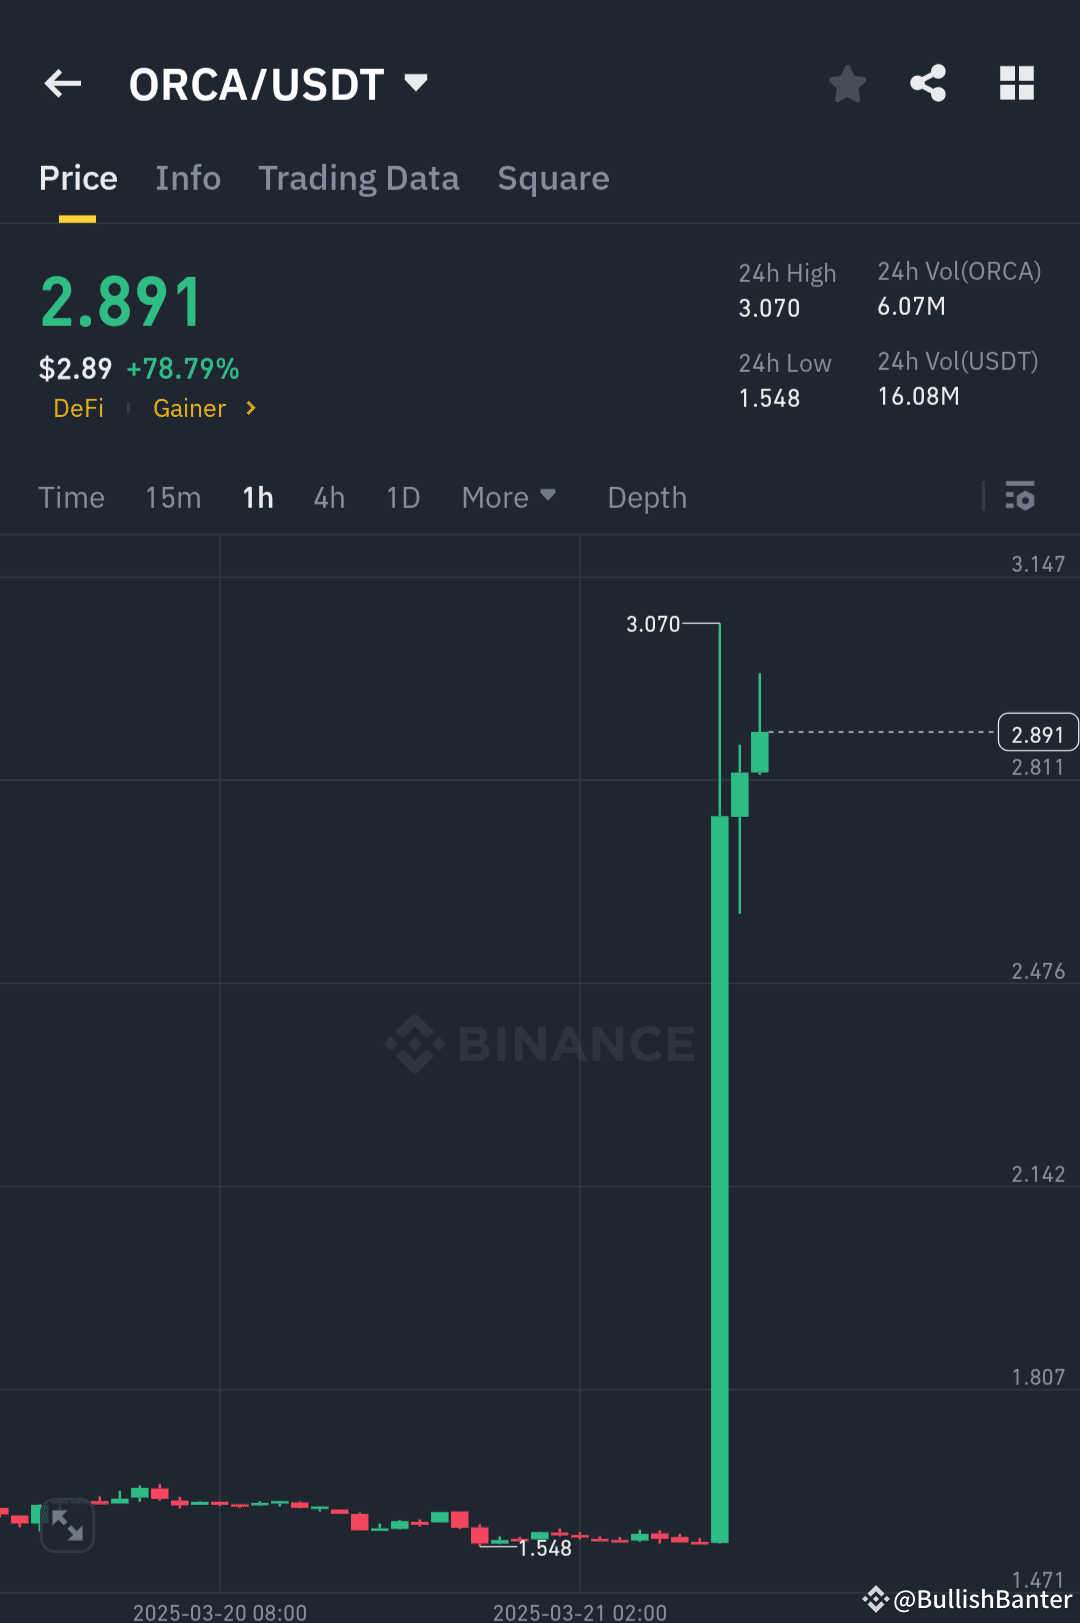The width and height of the screenshot is (1080, 1623).
Task: Select the 15m timeframe
Action: (172, 497)
